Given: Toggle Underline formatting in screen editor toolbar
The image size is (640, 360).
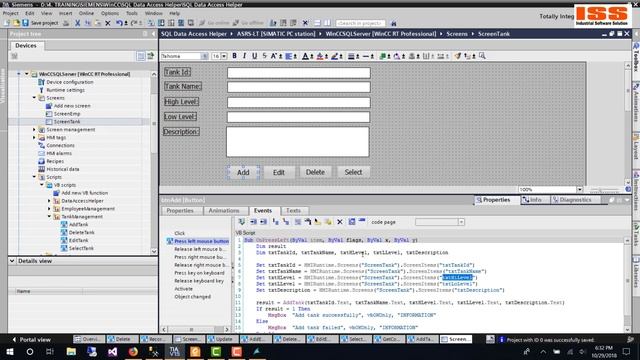Looking at the screenshot, I should tap(254, 56).
